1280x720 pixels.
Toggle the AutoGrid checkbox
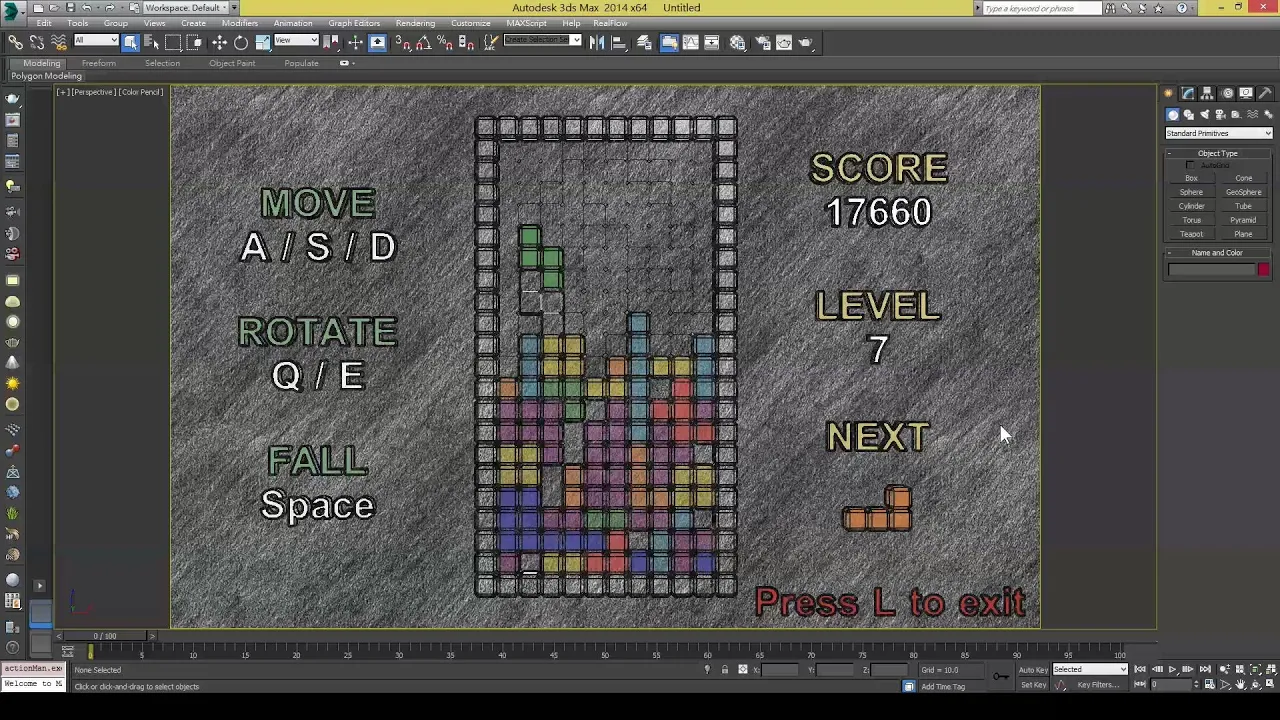click(1190, 165)
